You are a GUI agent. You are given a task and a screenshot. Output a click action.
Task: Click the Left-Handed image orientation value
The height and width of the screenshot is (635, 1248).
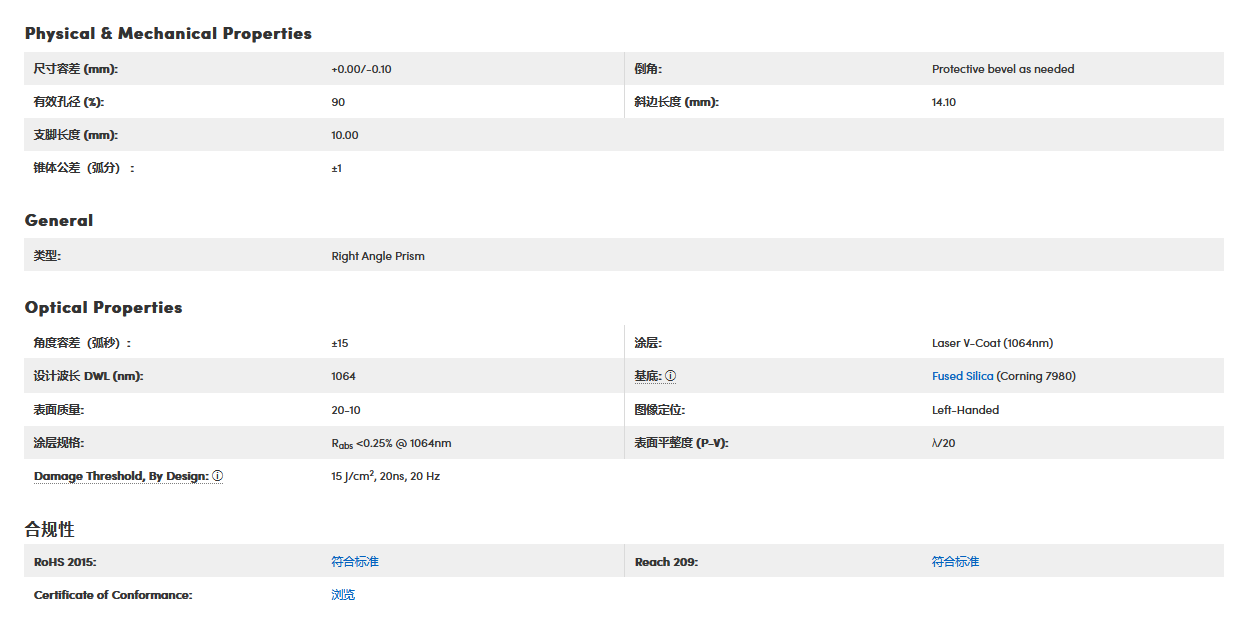(x=965, y=410)
